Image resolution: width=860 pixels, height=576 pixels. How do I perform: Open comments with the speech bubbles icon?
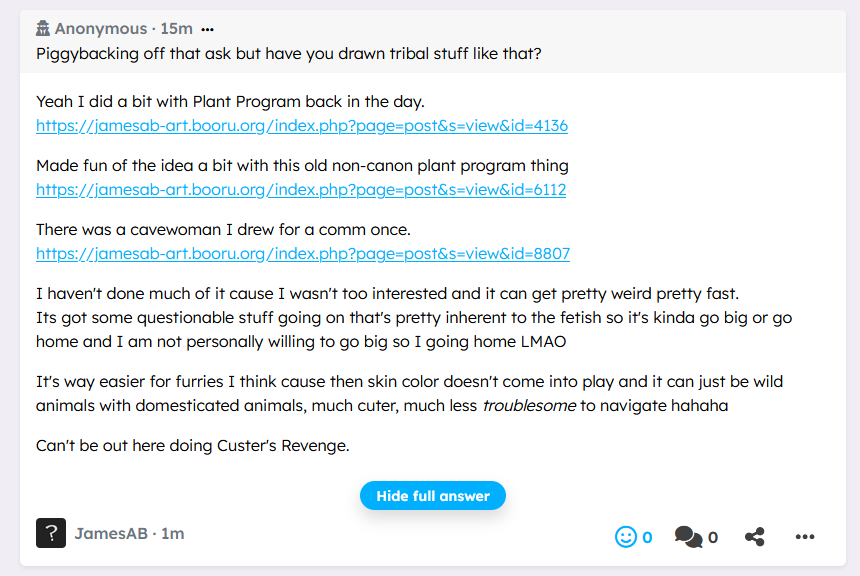click(x=688, y=537)
